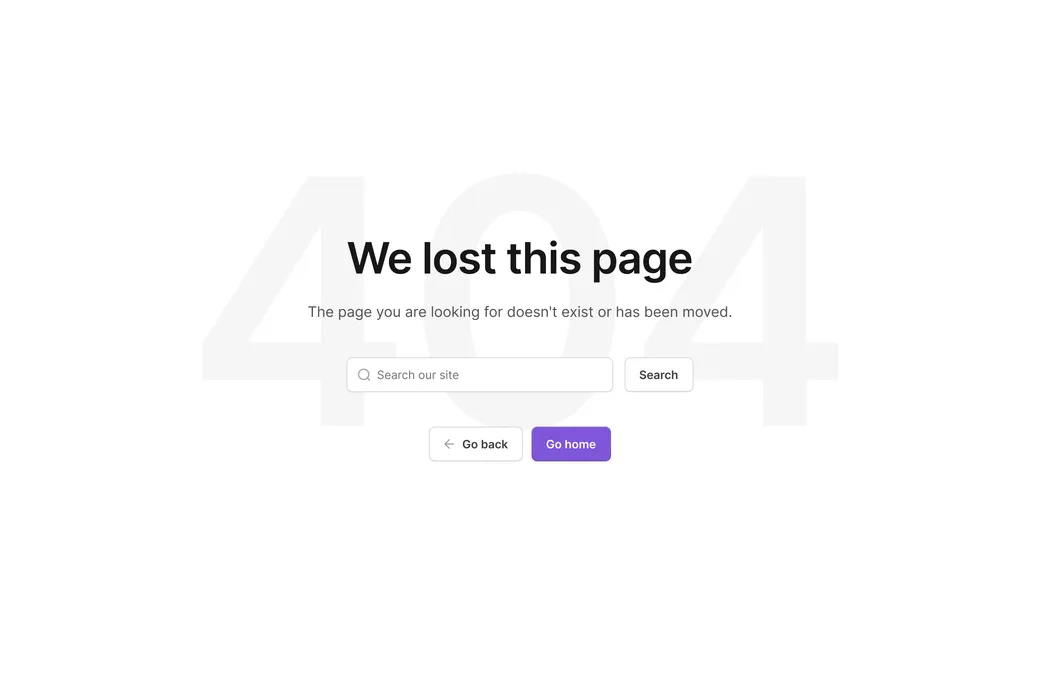1040x693 pixels.
Task: Click the 'We lost this page' heading
Action: click(x=520, y=259)
